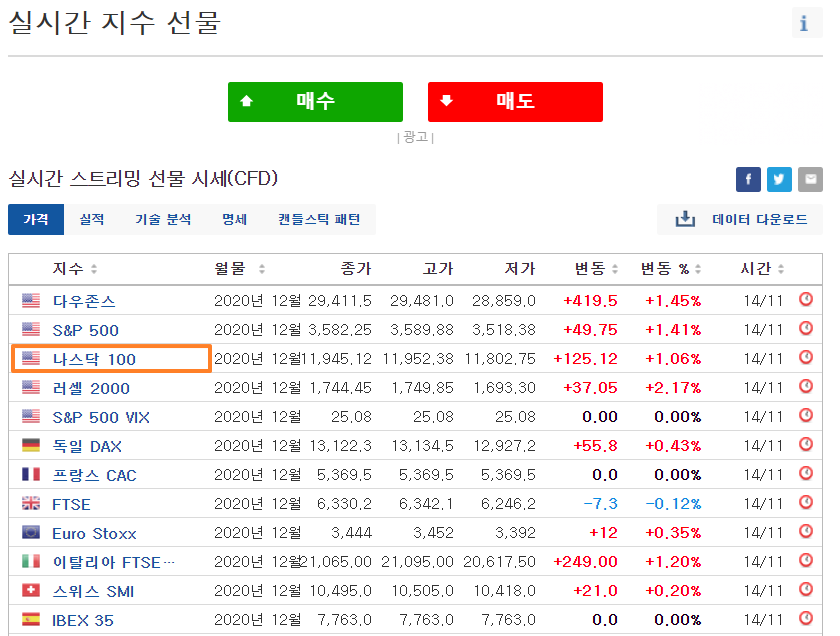Click the clock icon in the 나스닥 100 row
The width and height of the screenshot is (840, 636).
tap(806, 357)
